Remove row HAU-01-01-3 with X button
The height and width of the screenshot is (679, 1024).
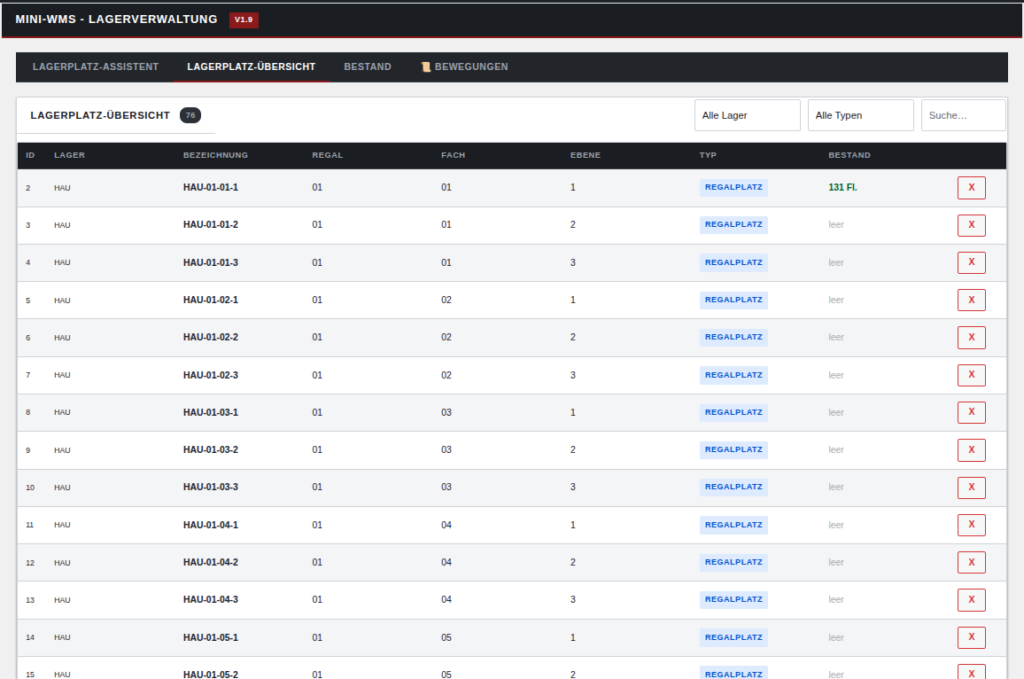pos(971,263)
